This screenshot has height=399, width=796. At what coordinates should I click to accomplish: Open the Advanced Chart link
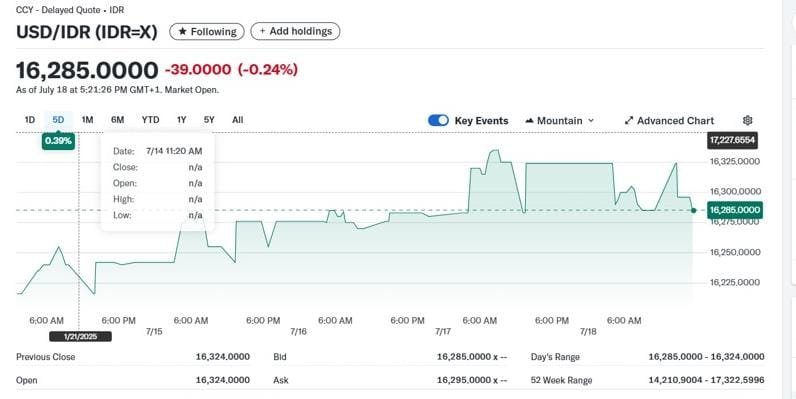(669, 121)
